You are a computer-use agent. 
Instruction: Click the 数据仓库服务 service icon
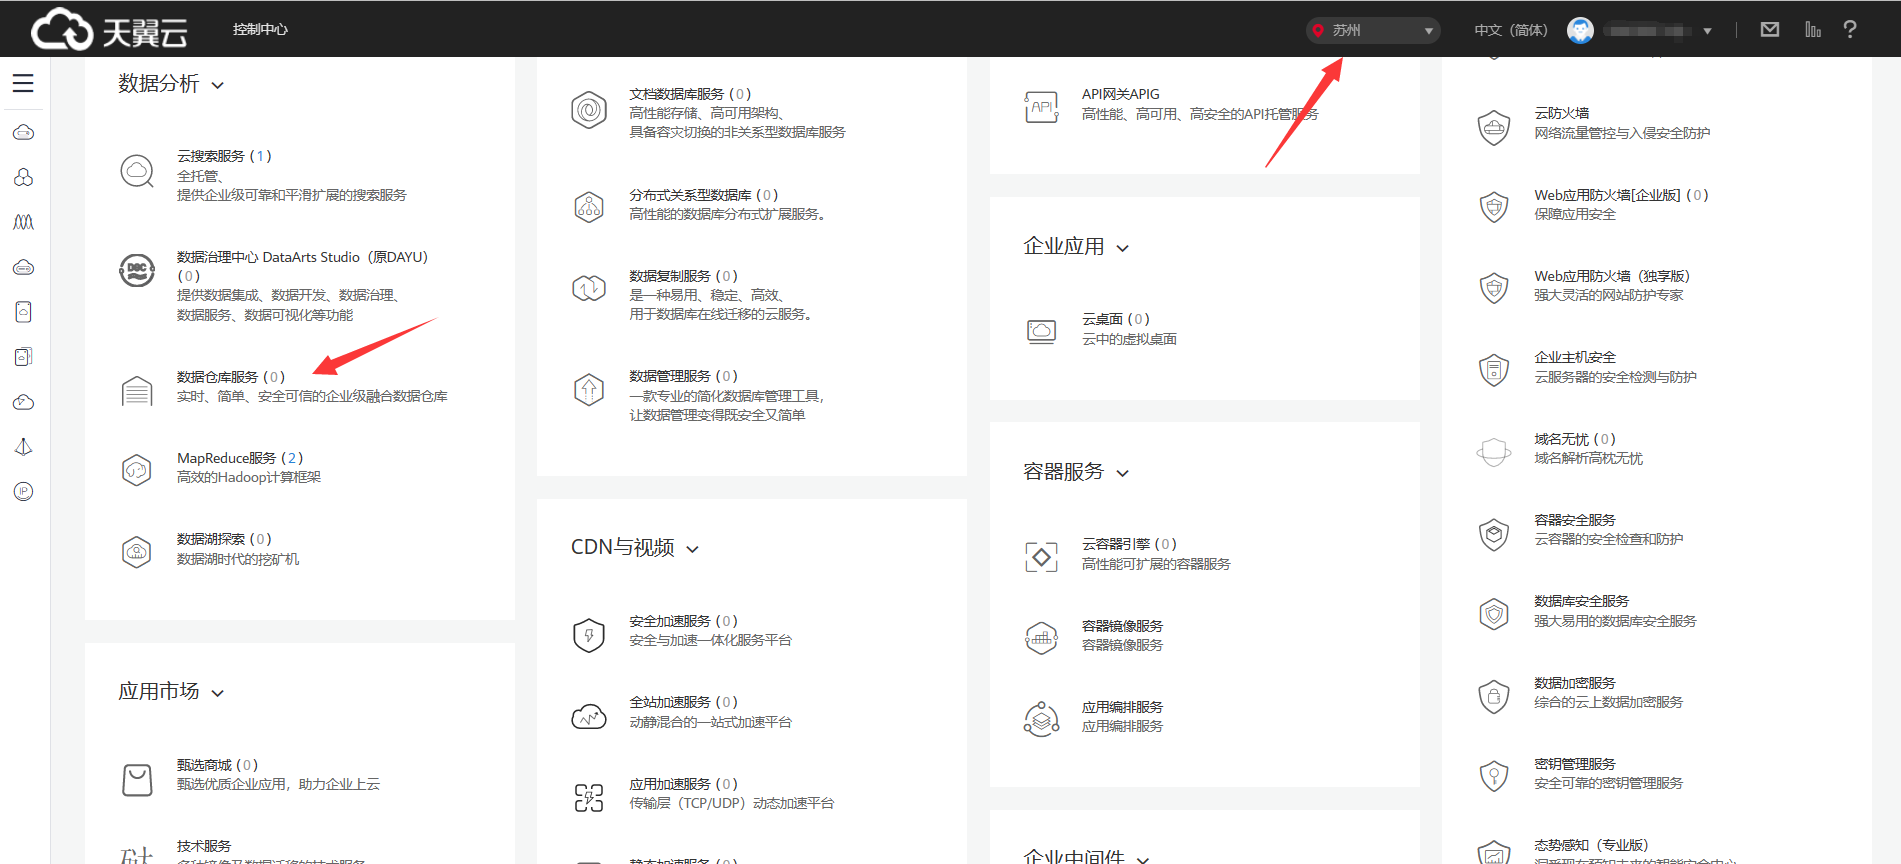pos(137,390)
